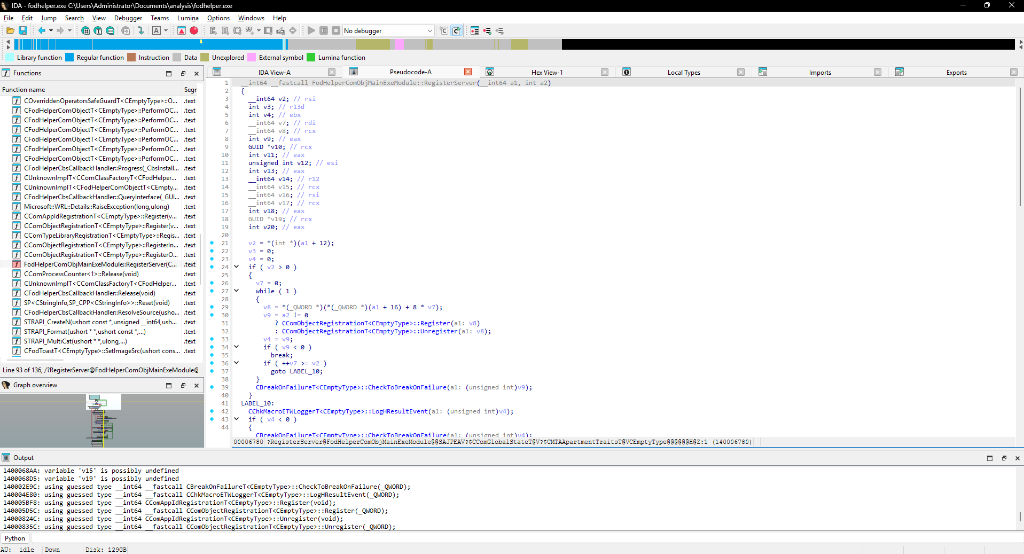
Task: Open the 'No debugger' selection combo box
Action: 388,31
